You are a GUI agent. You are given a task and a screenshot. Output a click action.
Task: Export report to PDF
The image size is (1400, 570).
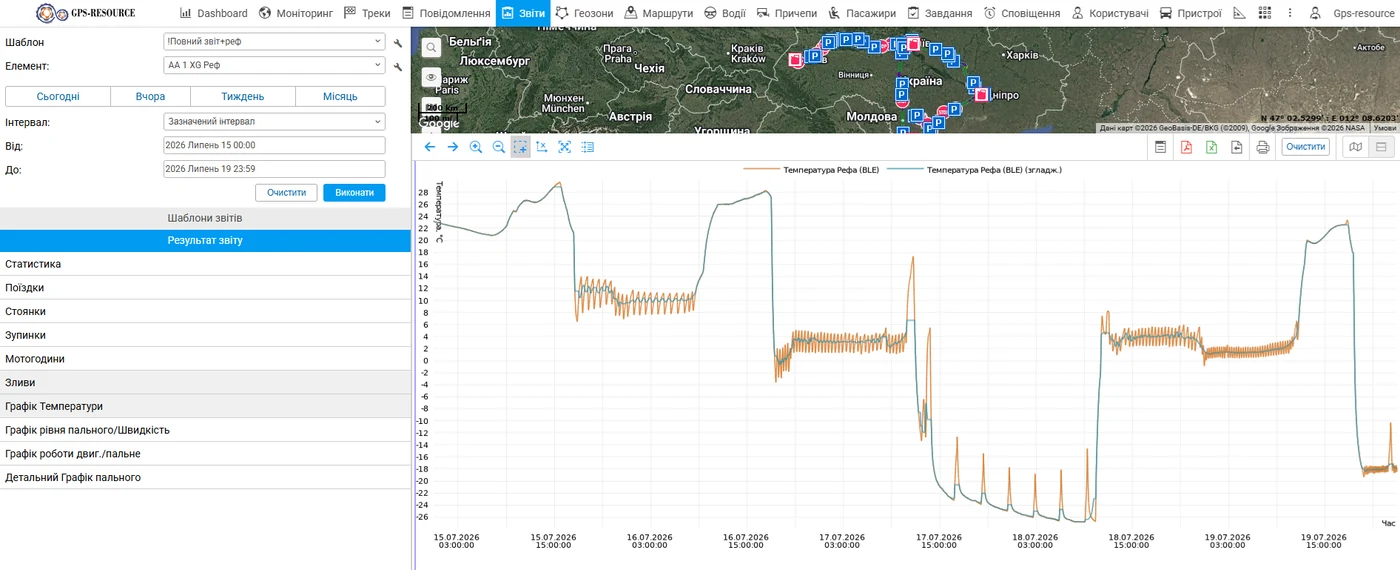[x=1186, y=147]
